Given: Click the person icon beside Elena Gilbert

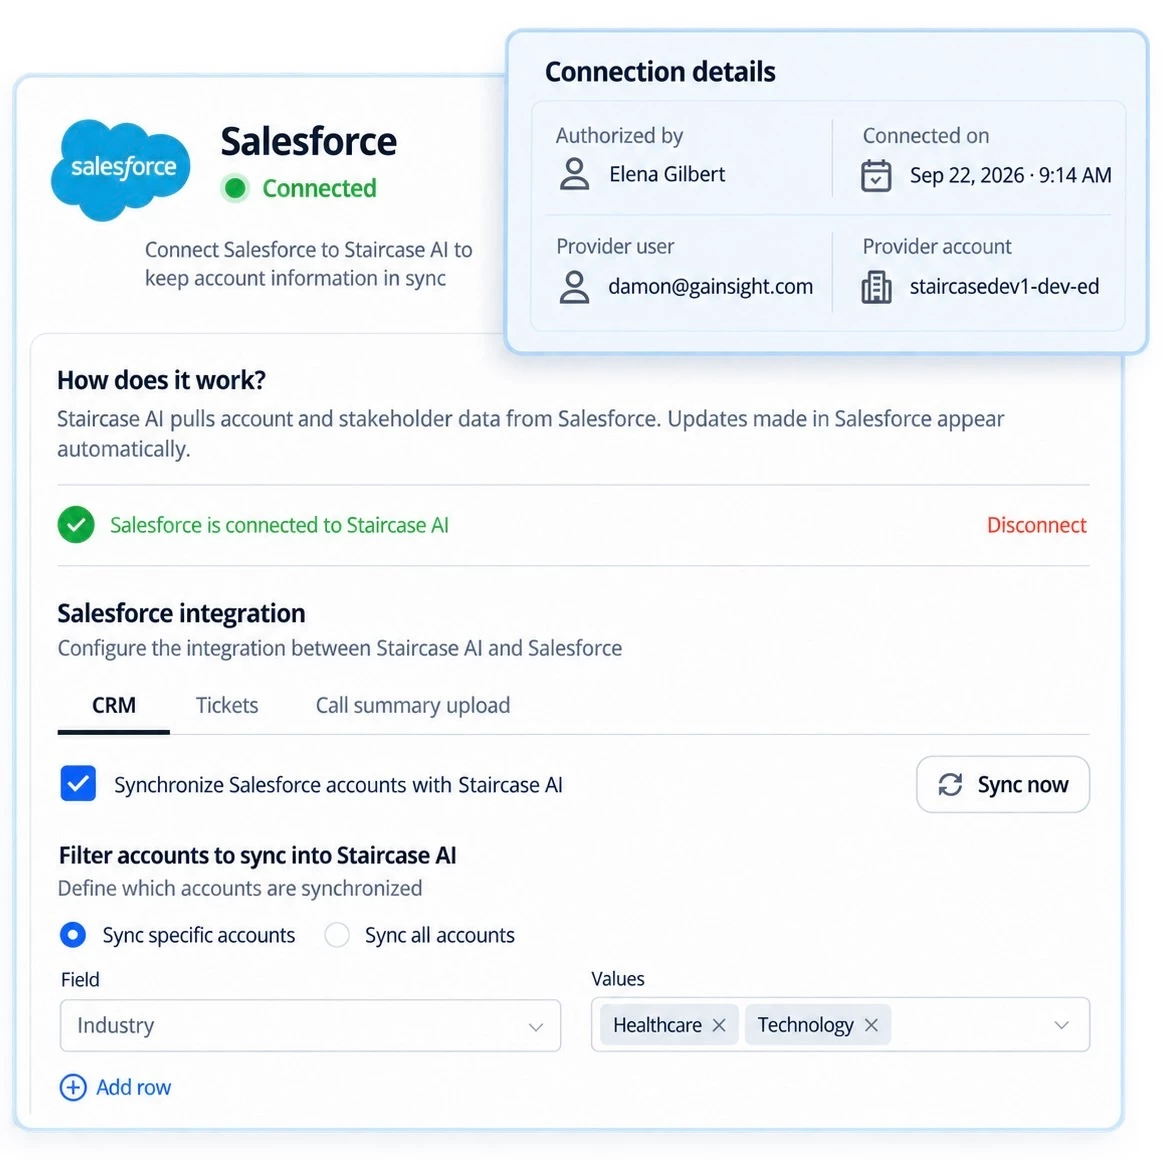Looking at the screenshot, I should [574, 174].
